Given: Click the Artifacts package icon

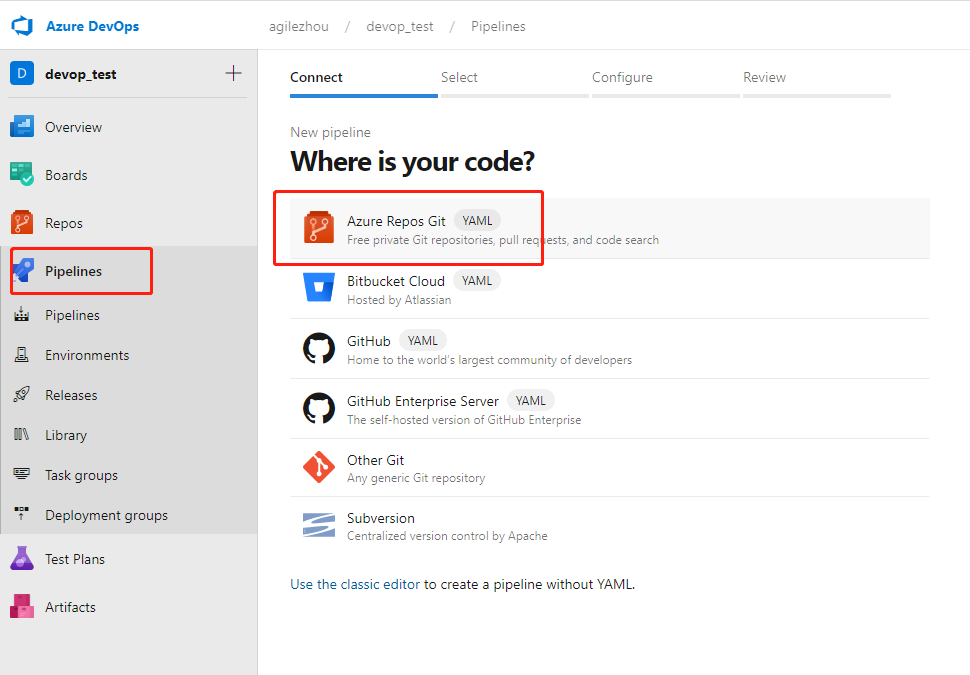Looking at the screenshot, I should tap(22, 606).
